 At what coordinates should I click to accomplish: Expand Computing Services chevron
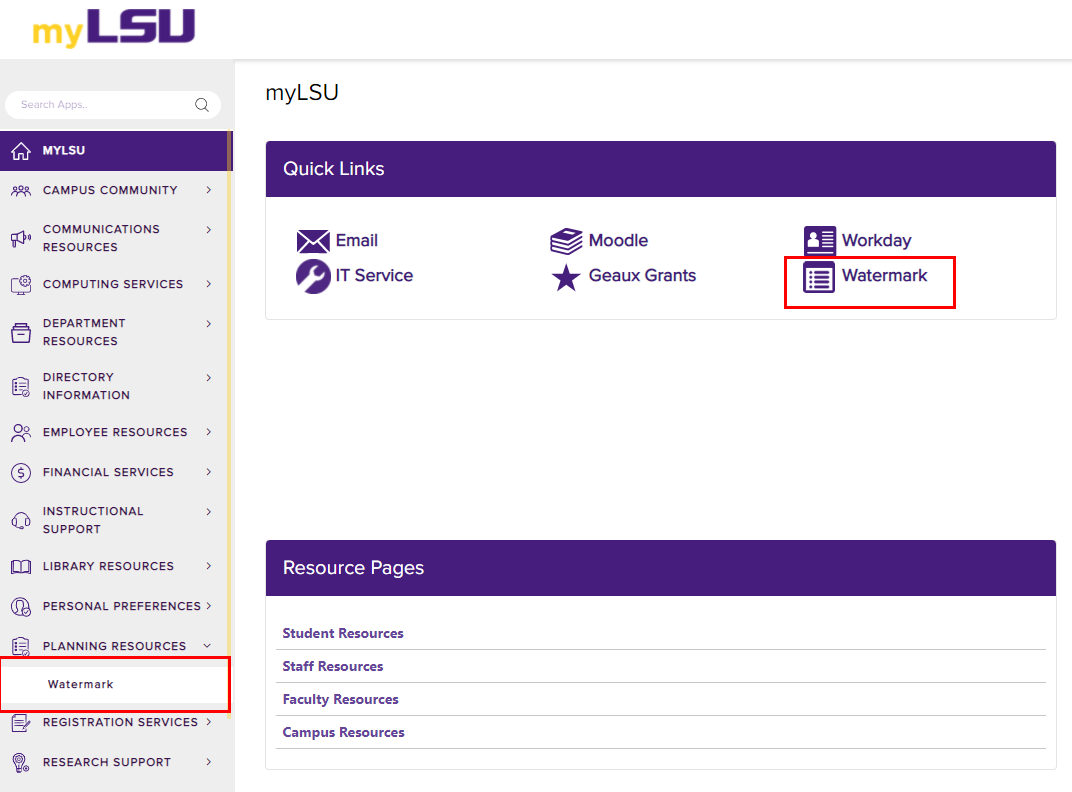pyautogui.click(x=209, y=284)
